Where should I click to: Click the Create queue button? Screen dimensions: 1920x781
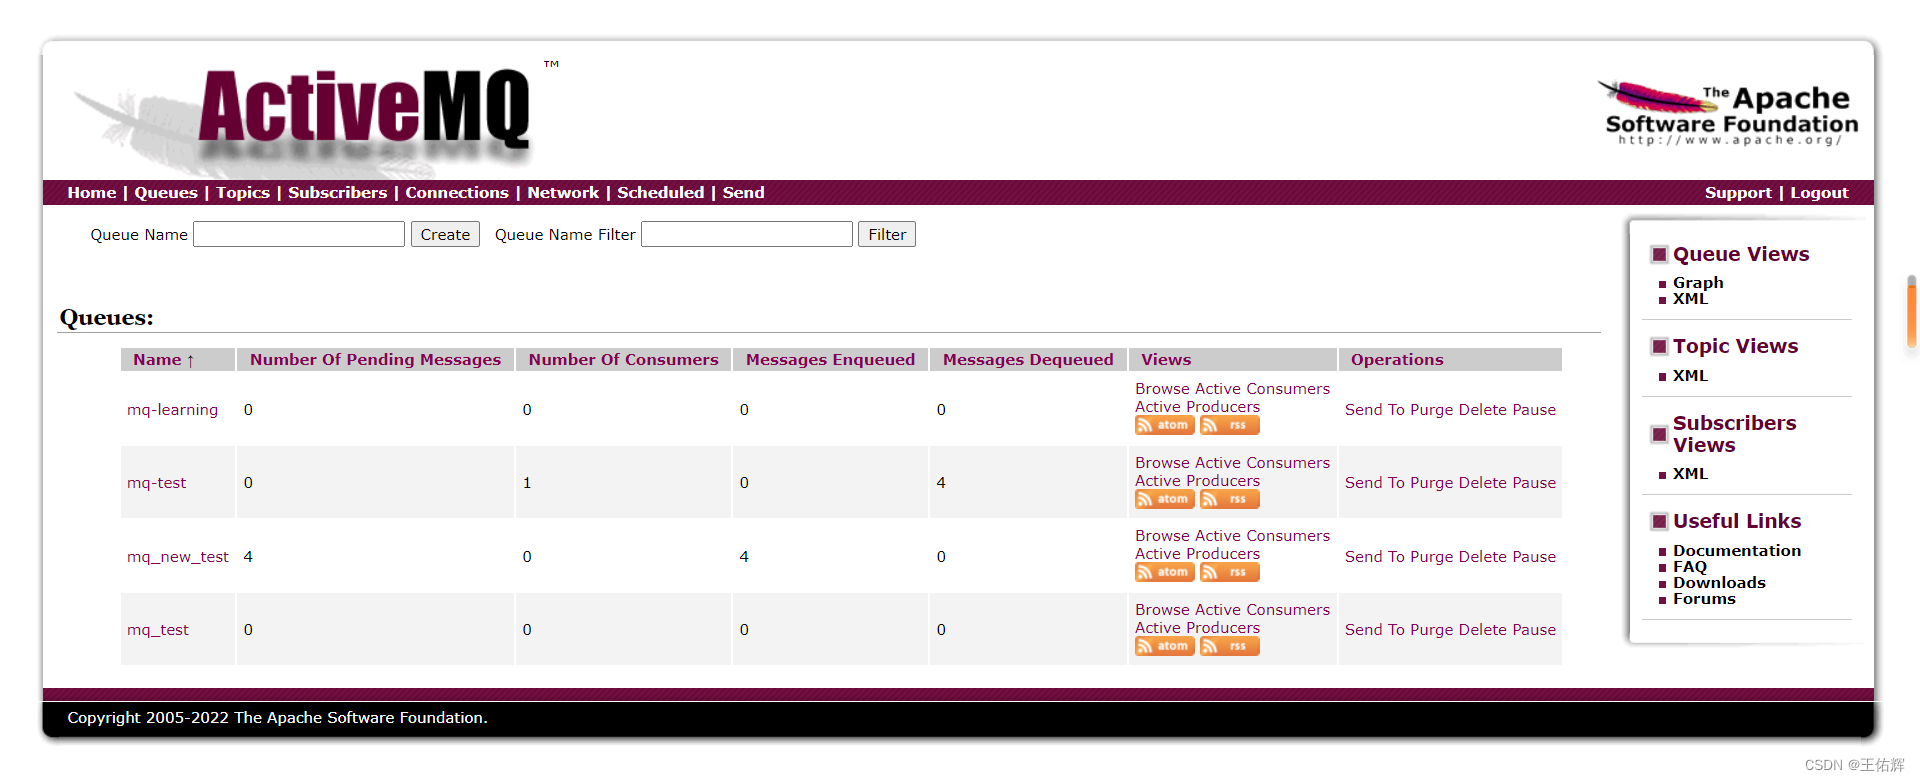coord(445,234)
